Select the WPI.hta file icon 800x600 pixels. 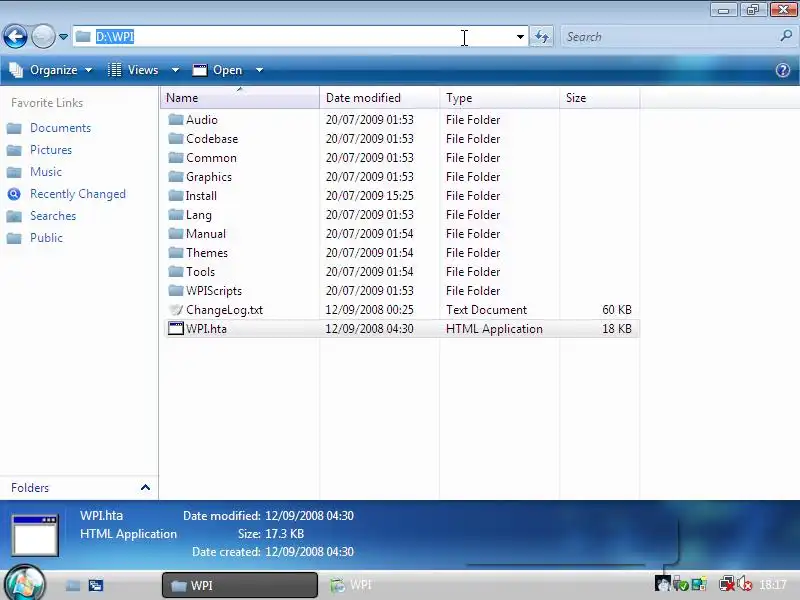[176, 328]
